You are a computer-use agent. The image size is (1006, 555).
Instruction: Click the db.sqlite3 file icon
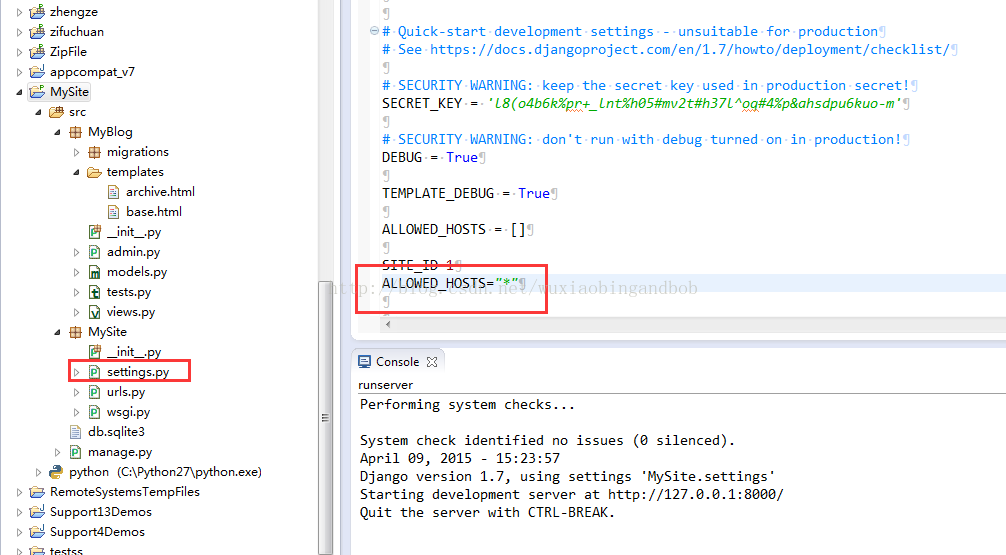[x=76, y=432]
